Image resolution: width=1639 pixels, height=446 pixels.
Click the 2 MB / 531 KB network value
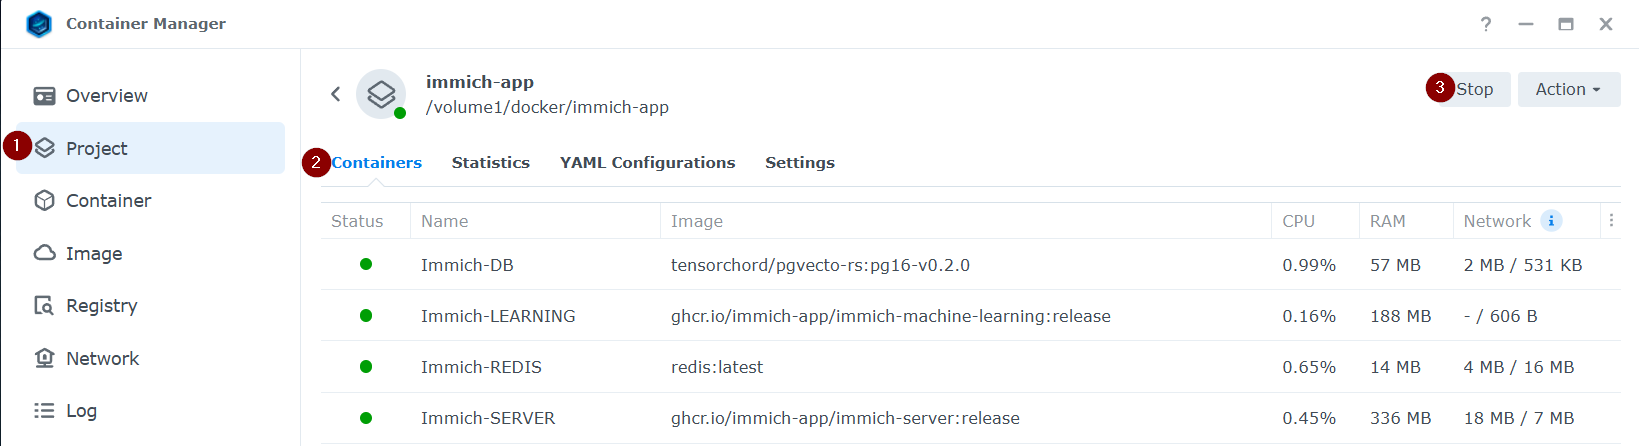click(1523, 265)
